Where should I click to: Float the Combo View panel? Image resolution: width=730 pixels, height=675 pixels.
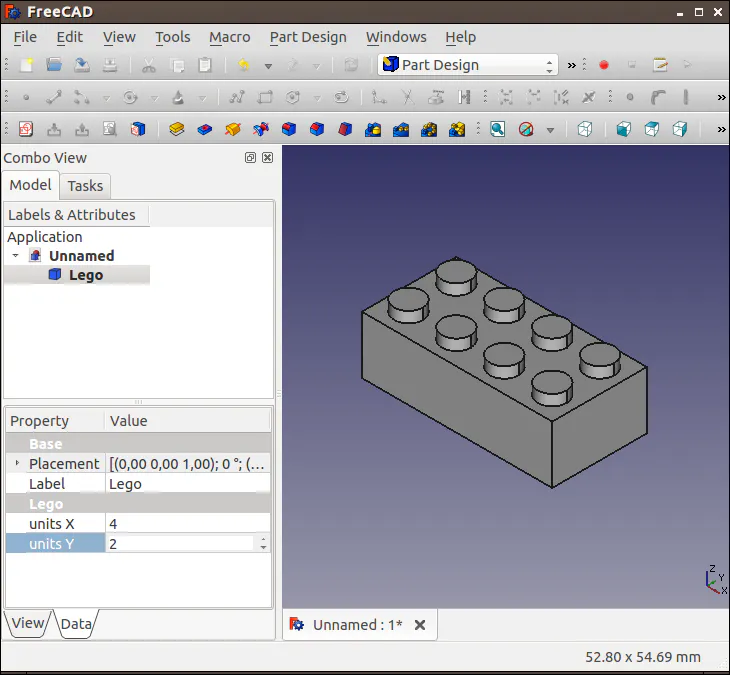pyautogui.click(x=250, y=158)
